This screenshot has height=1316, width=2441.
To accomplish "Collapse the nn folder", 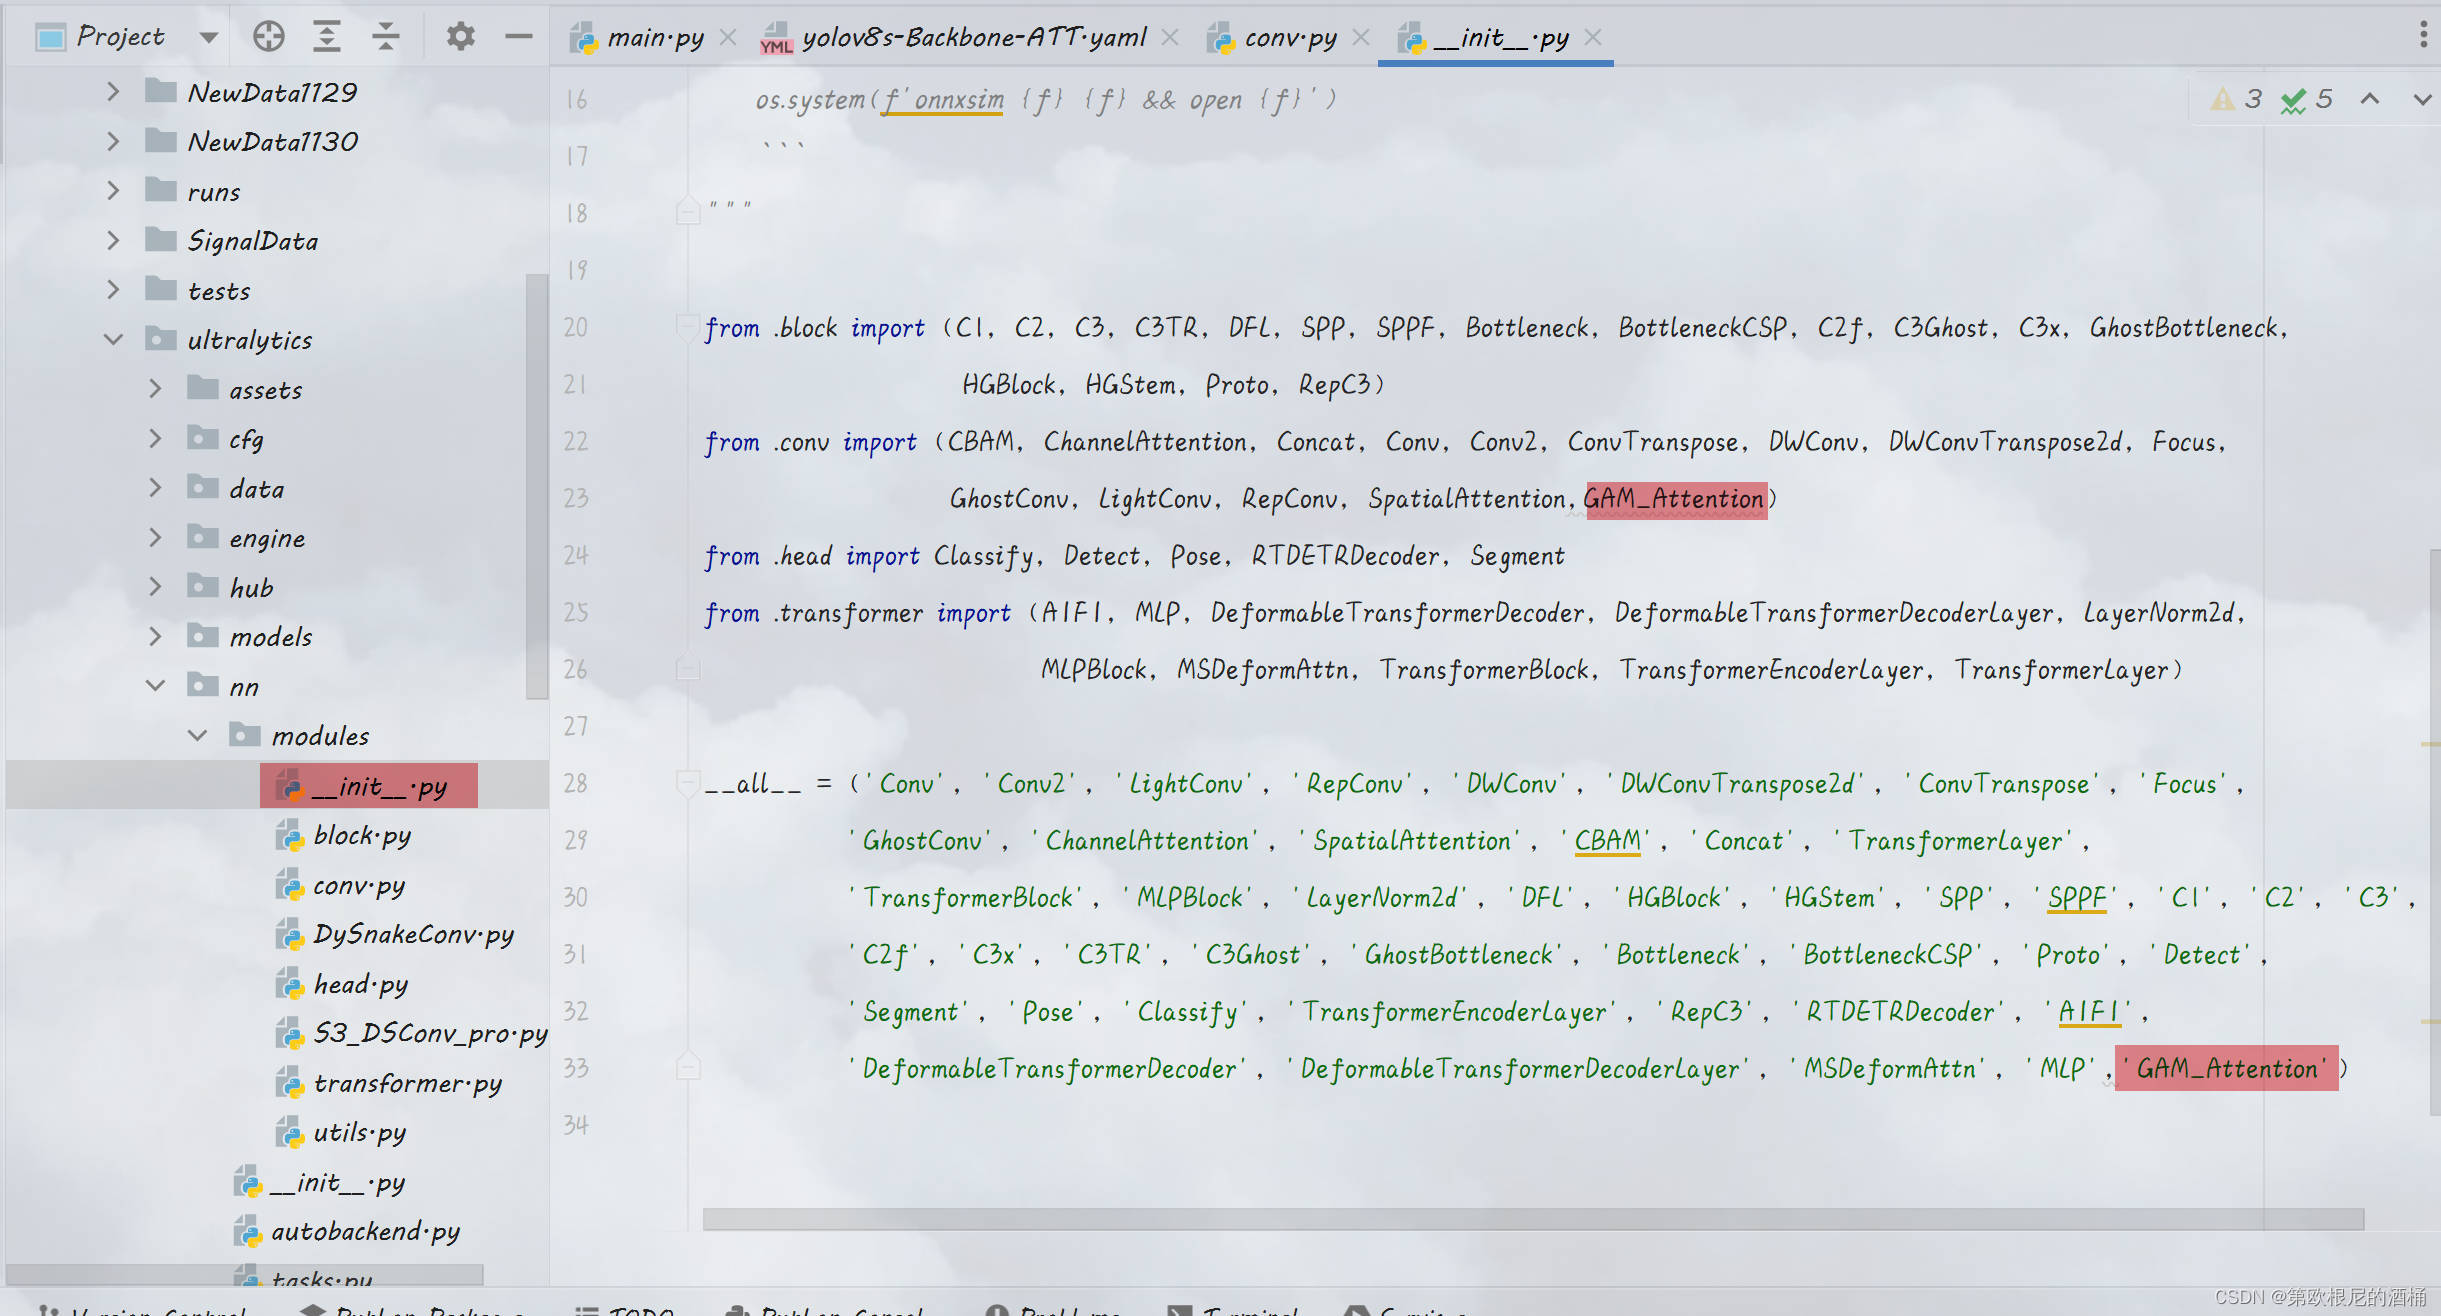I will click(155, 686).
